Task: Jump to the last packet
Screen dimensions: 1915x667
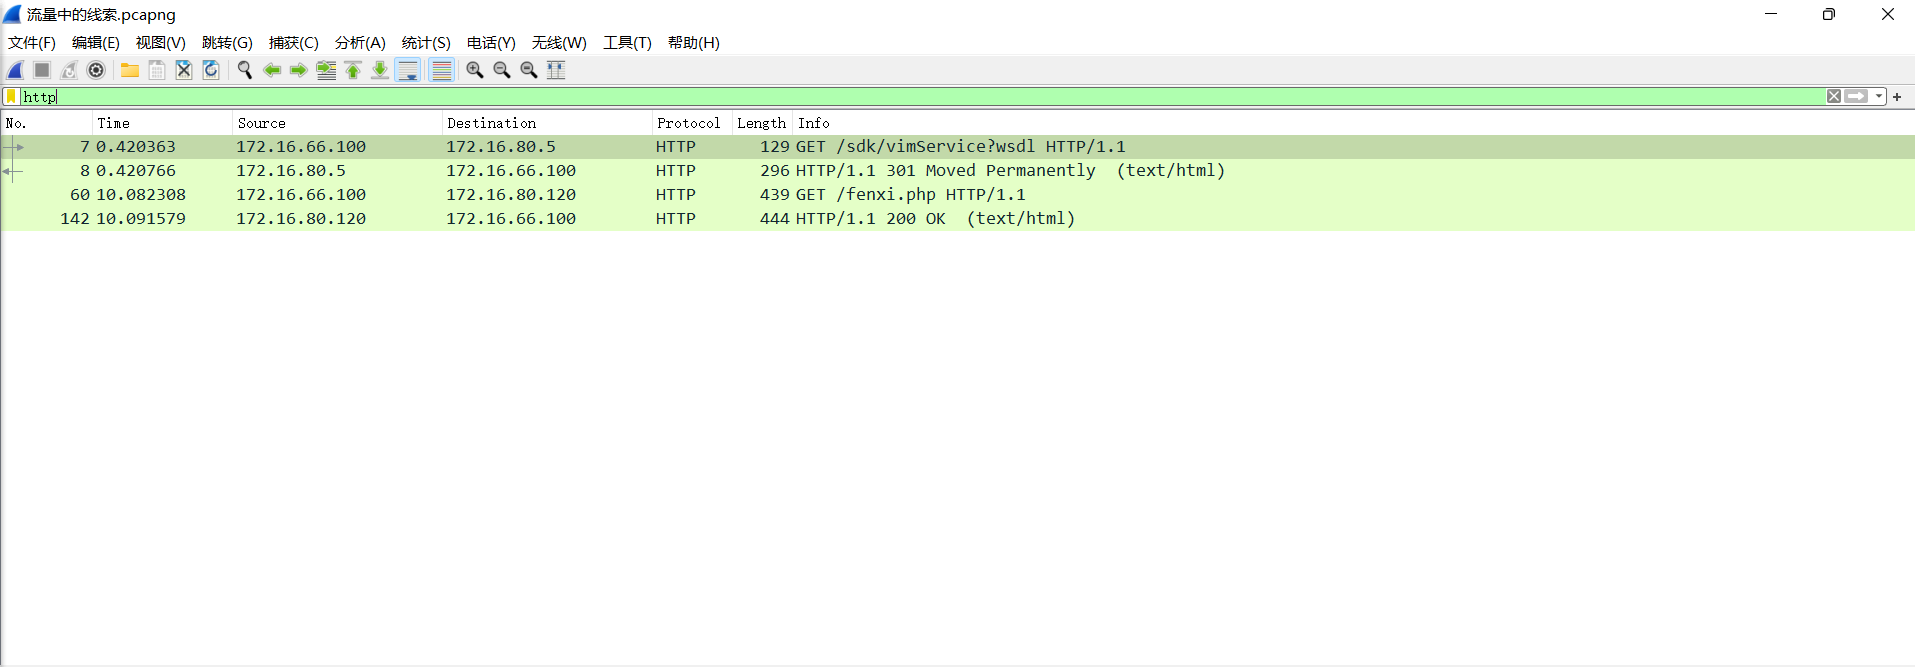Action: (380, 70)
